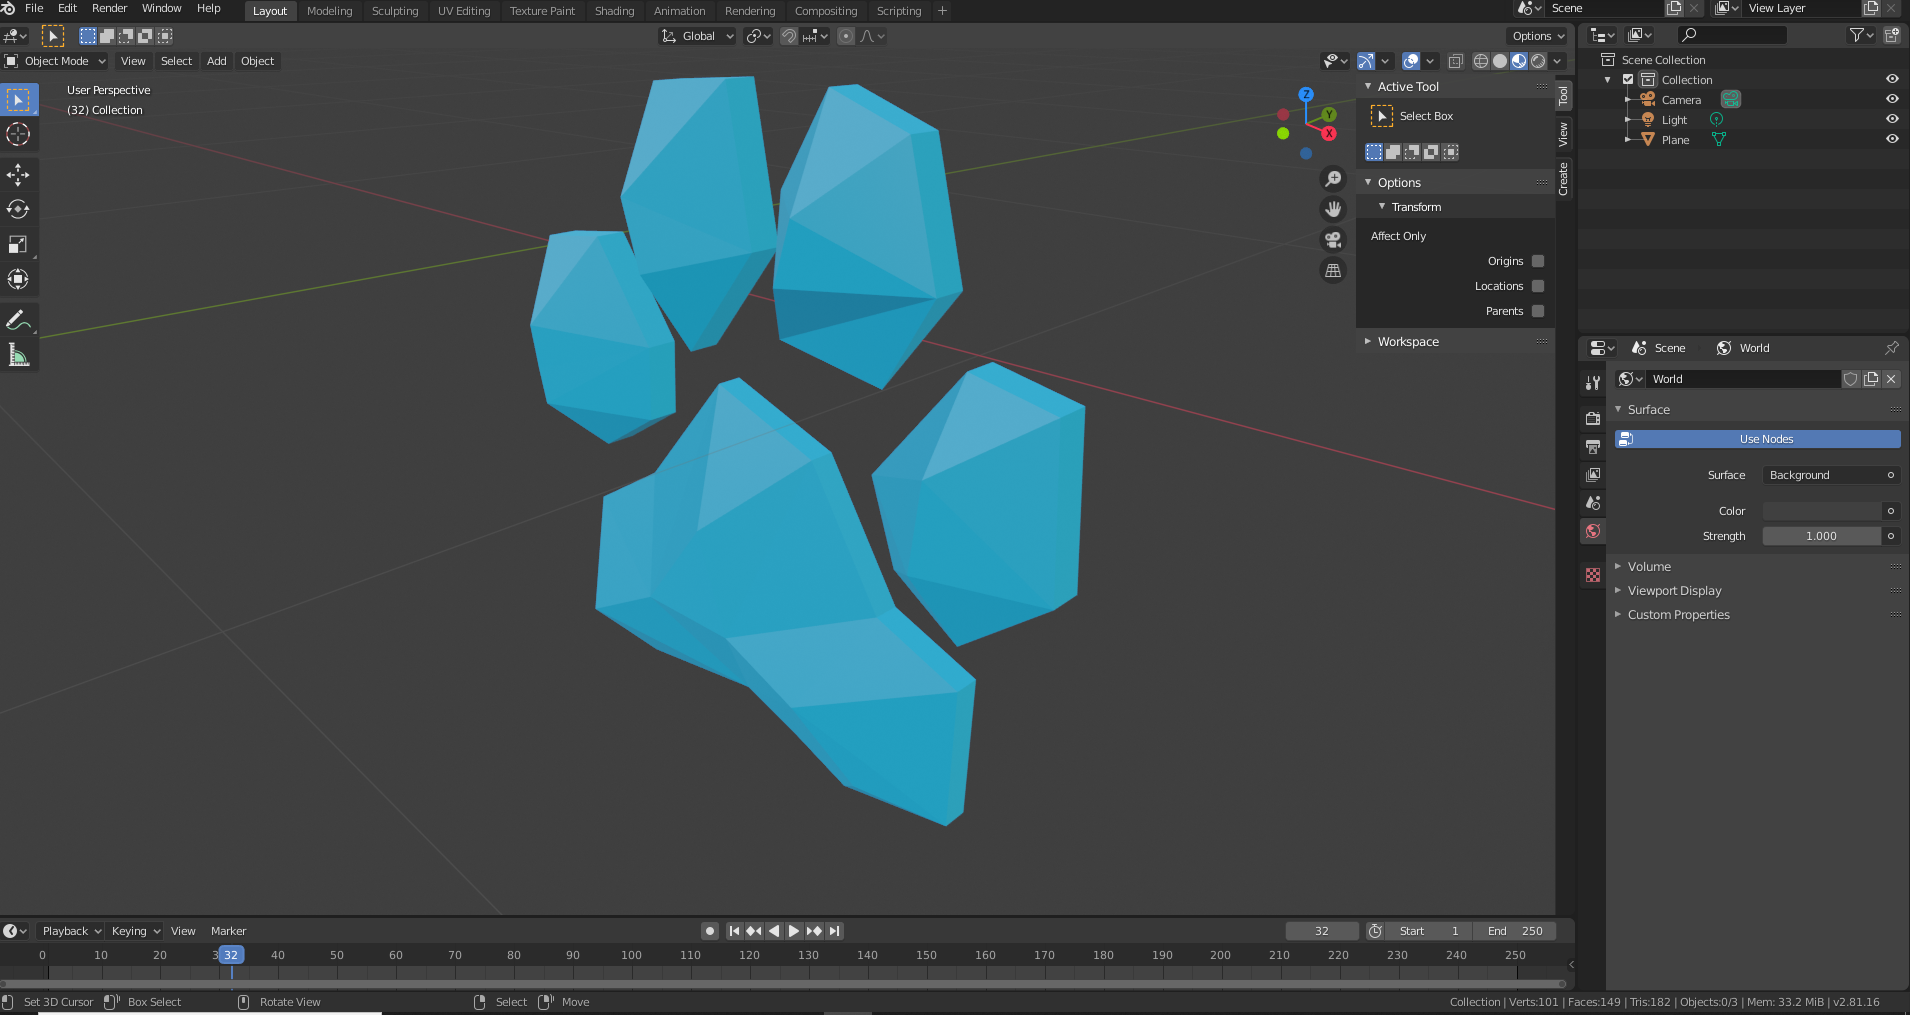Switch to the Shading workspace tab
The height and width of the screenshot is (1015, 1920).
click(614, 11)
